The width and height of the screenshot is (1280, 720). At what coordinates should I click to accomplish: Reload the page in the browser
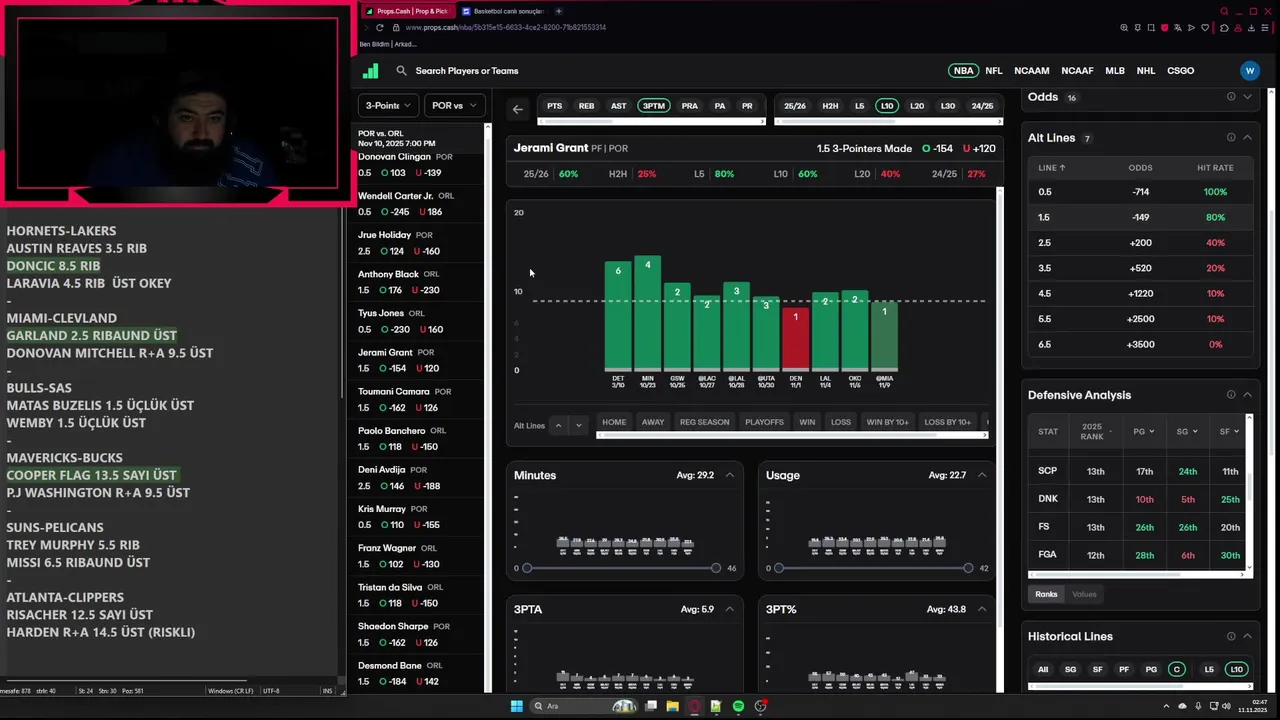(x=379, y=27)
